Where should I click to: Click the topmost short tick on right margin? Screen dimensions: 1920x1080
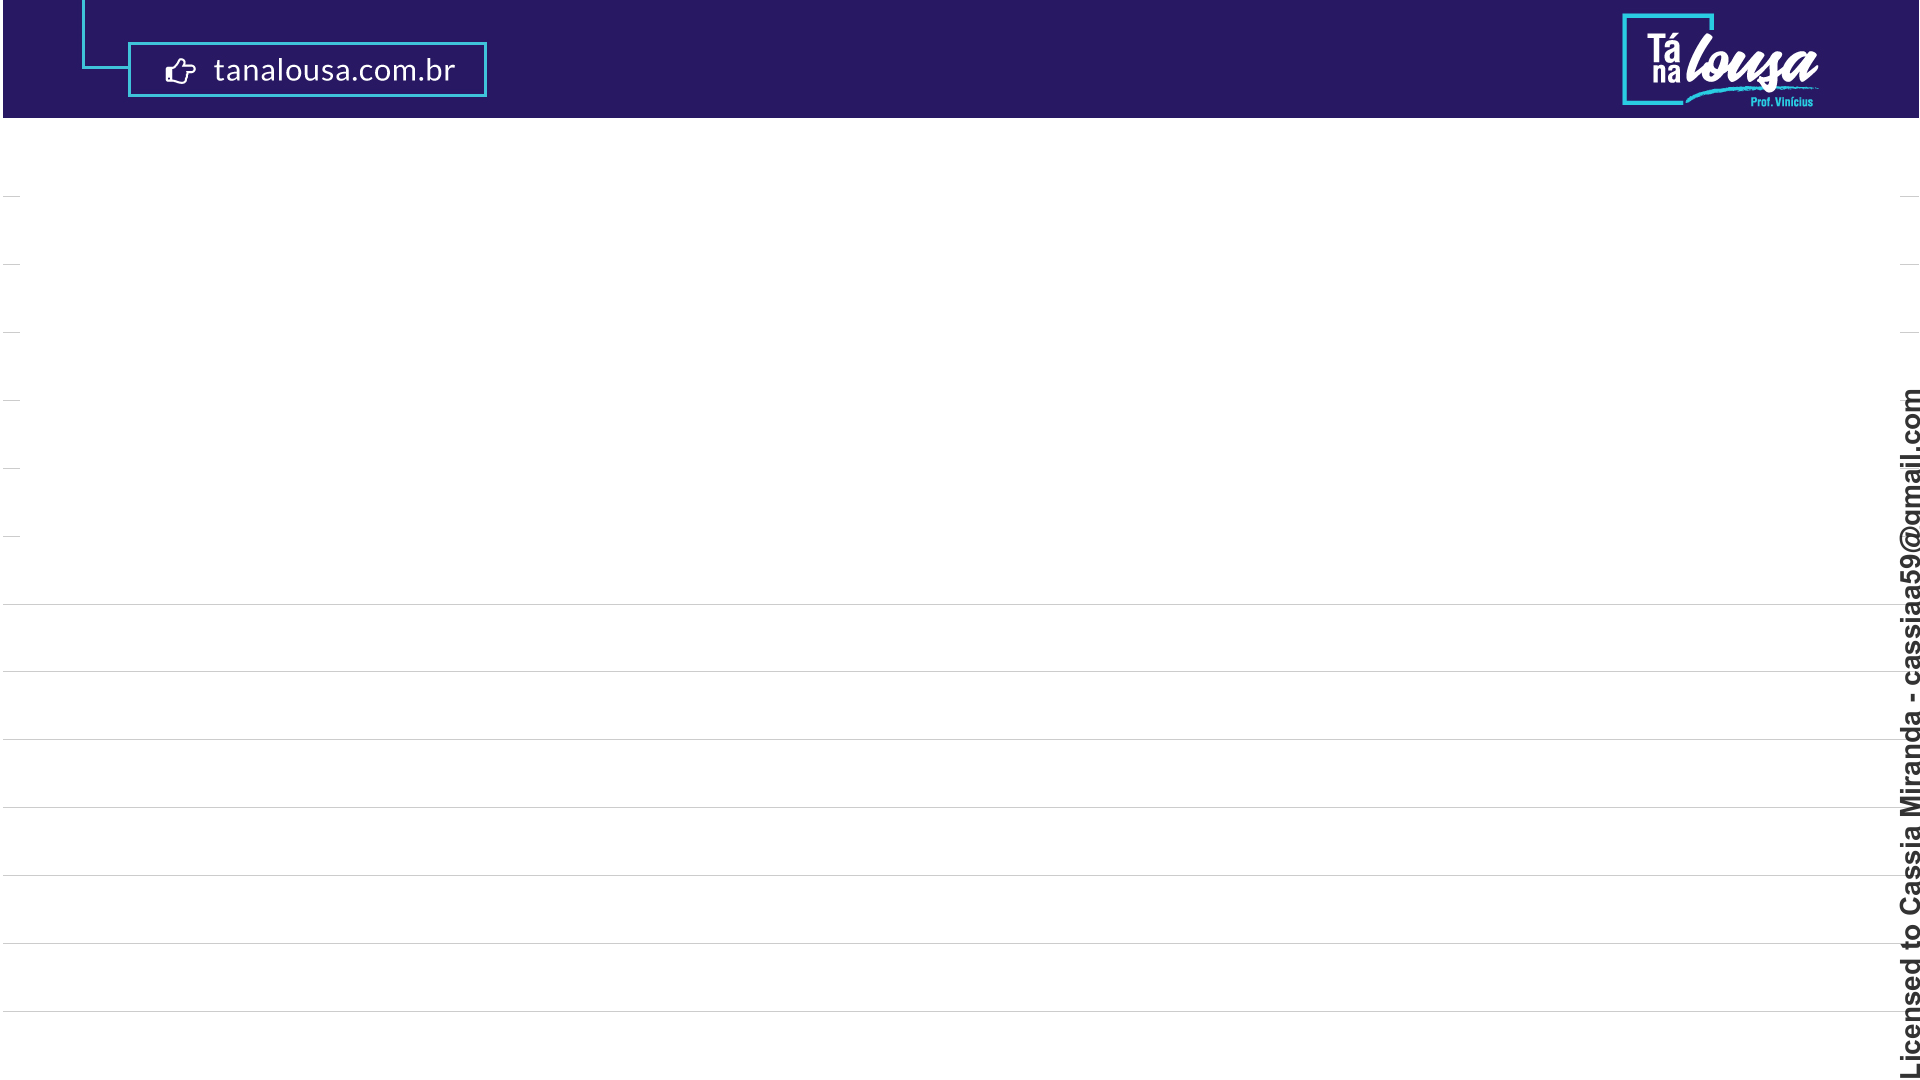coord(1908,196)
